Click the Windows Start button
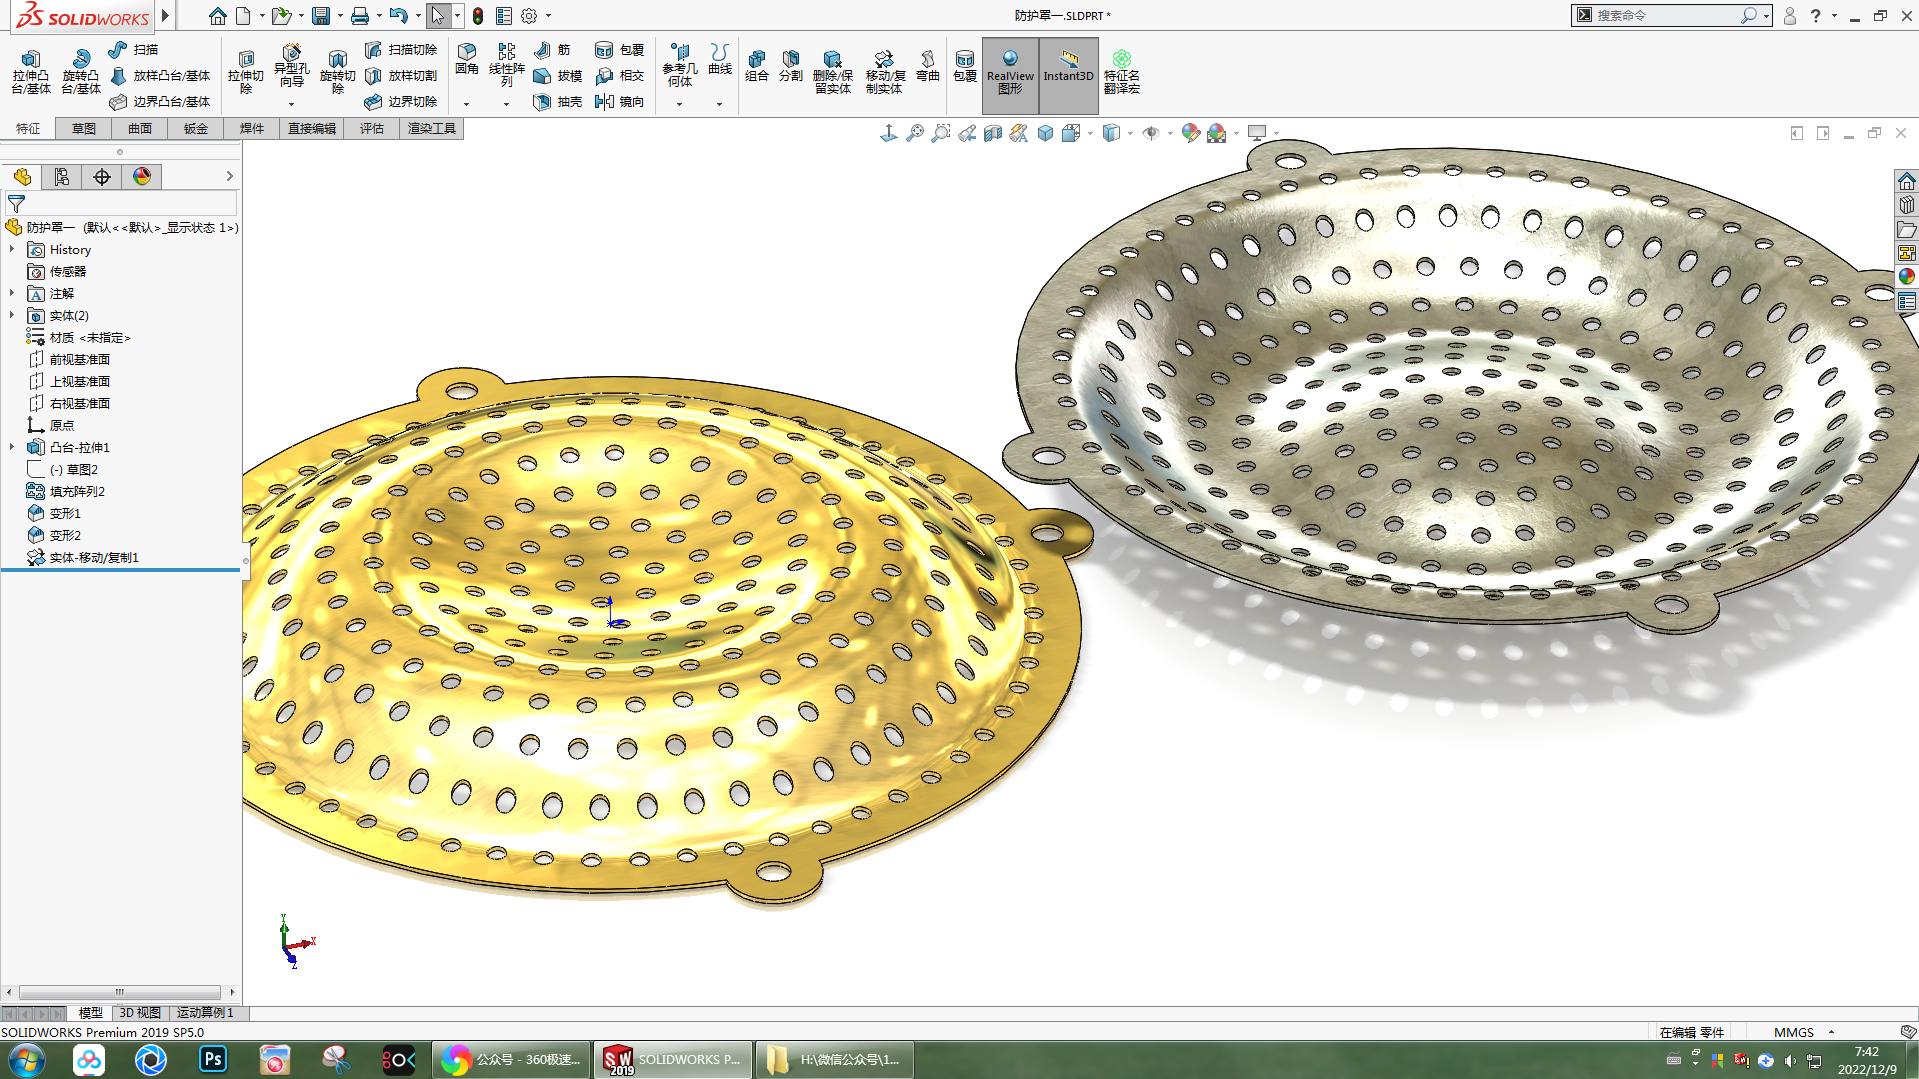 point(27,1059)
